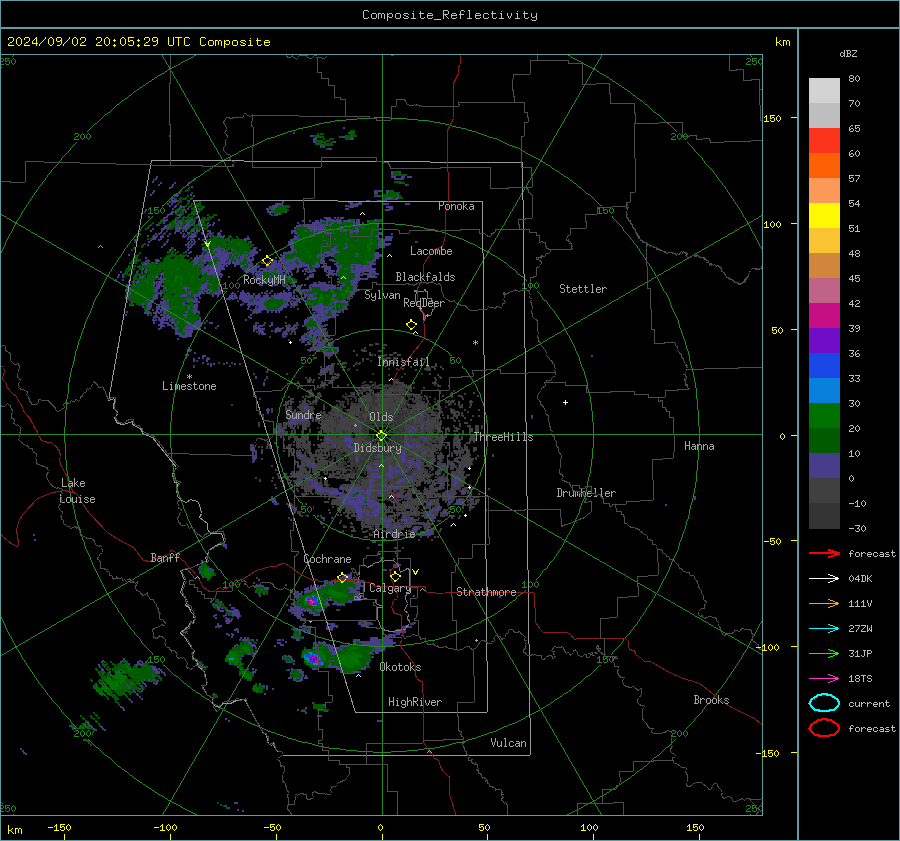Click the yellow radar-site diamond above Didsbury
This screenshot has width=900, height=841.
click(x=381, y=436)
